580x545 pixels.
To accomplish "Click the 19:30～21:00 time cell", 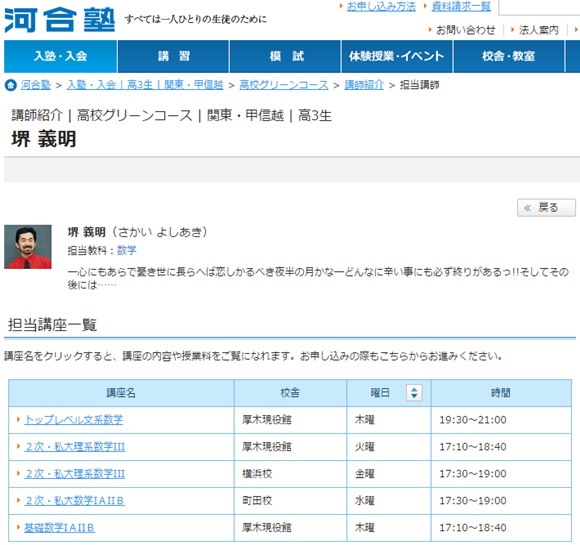I will (501, 420).
